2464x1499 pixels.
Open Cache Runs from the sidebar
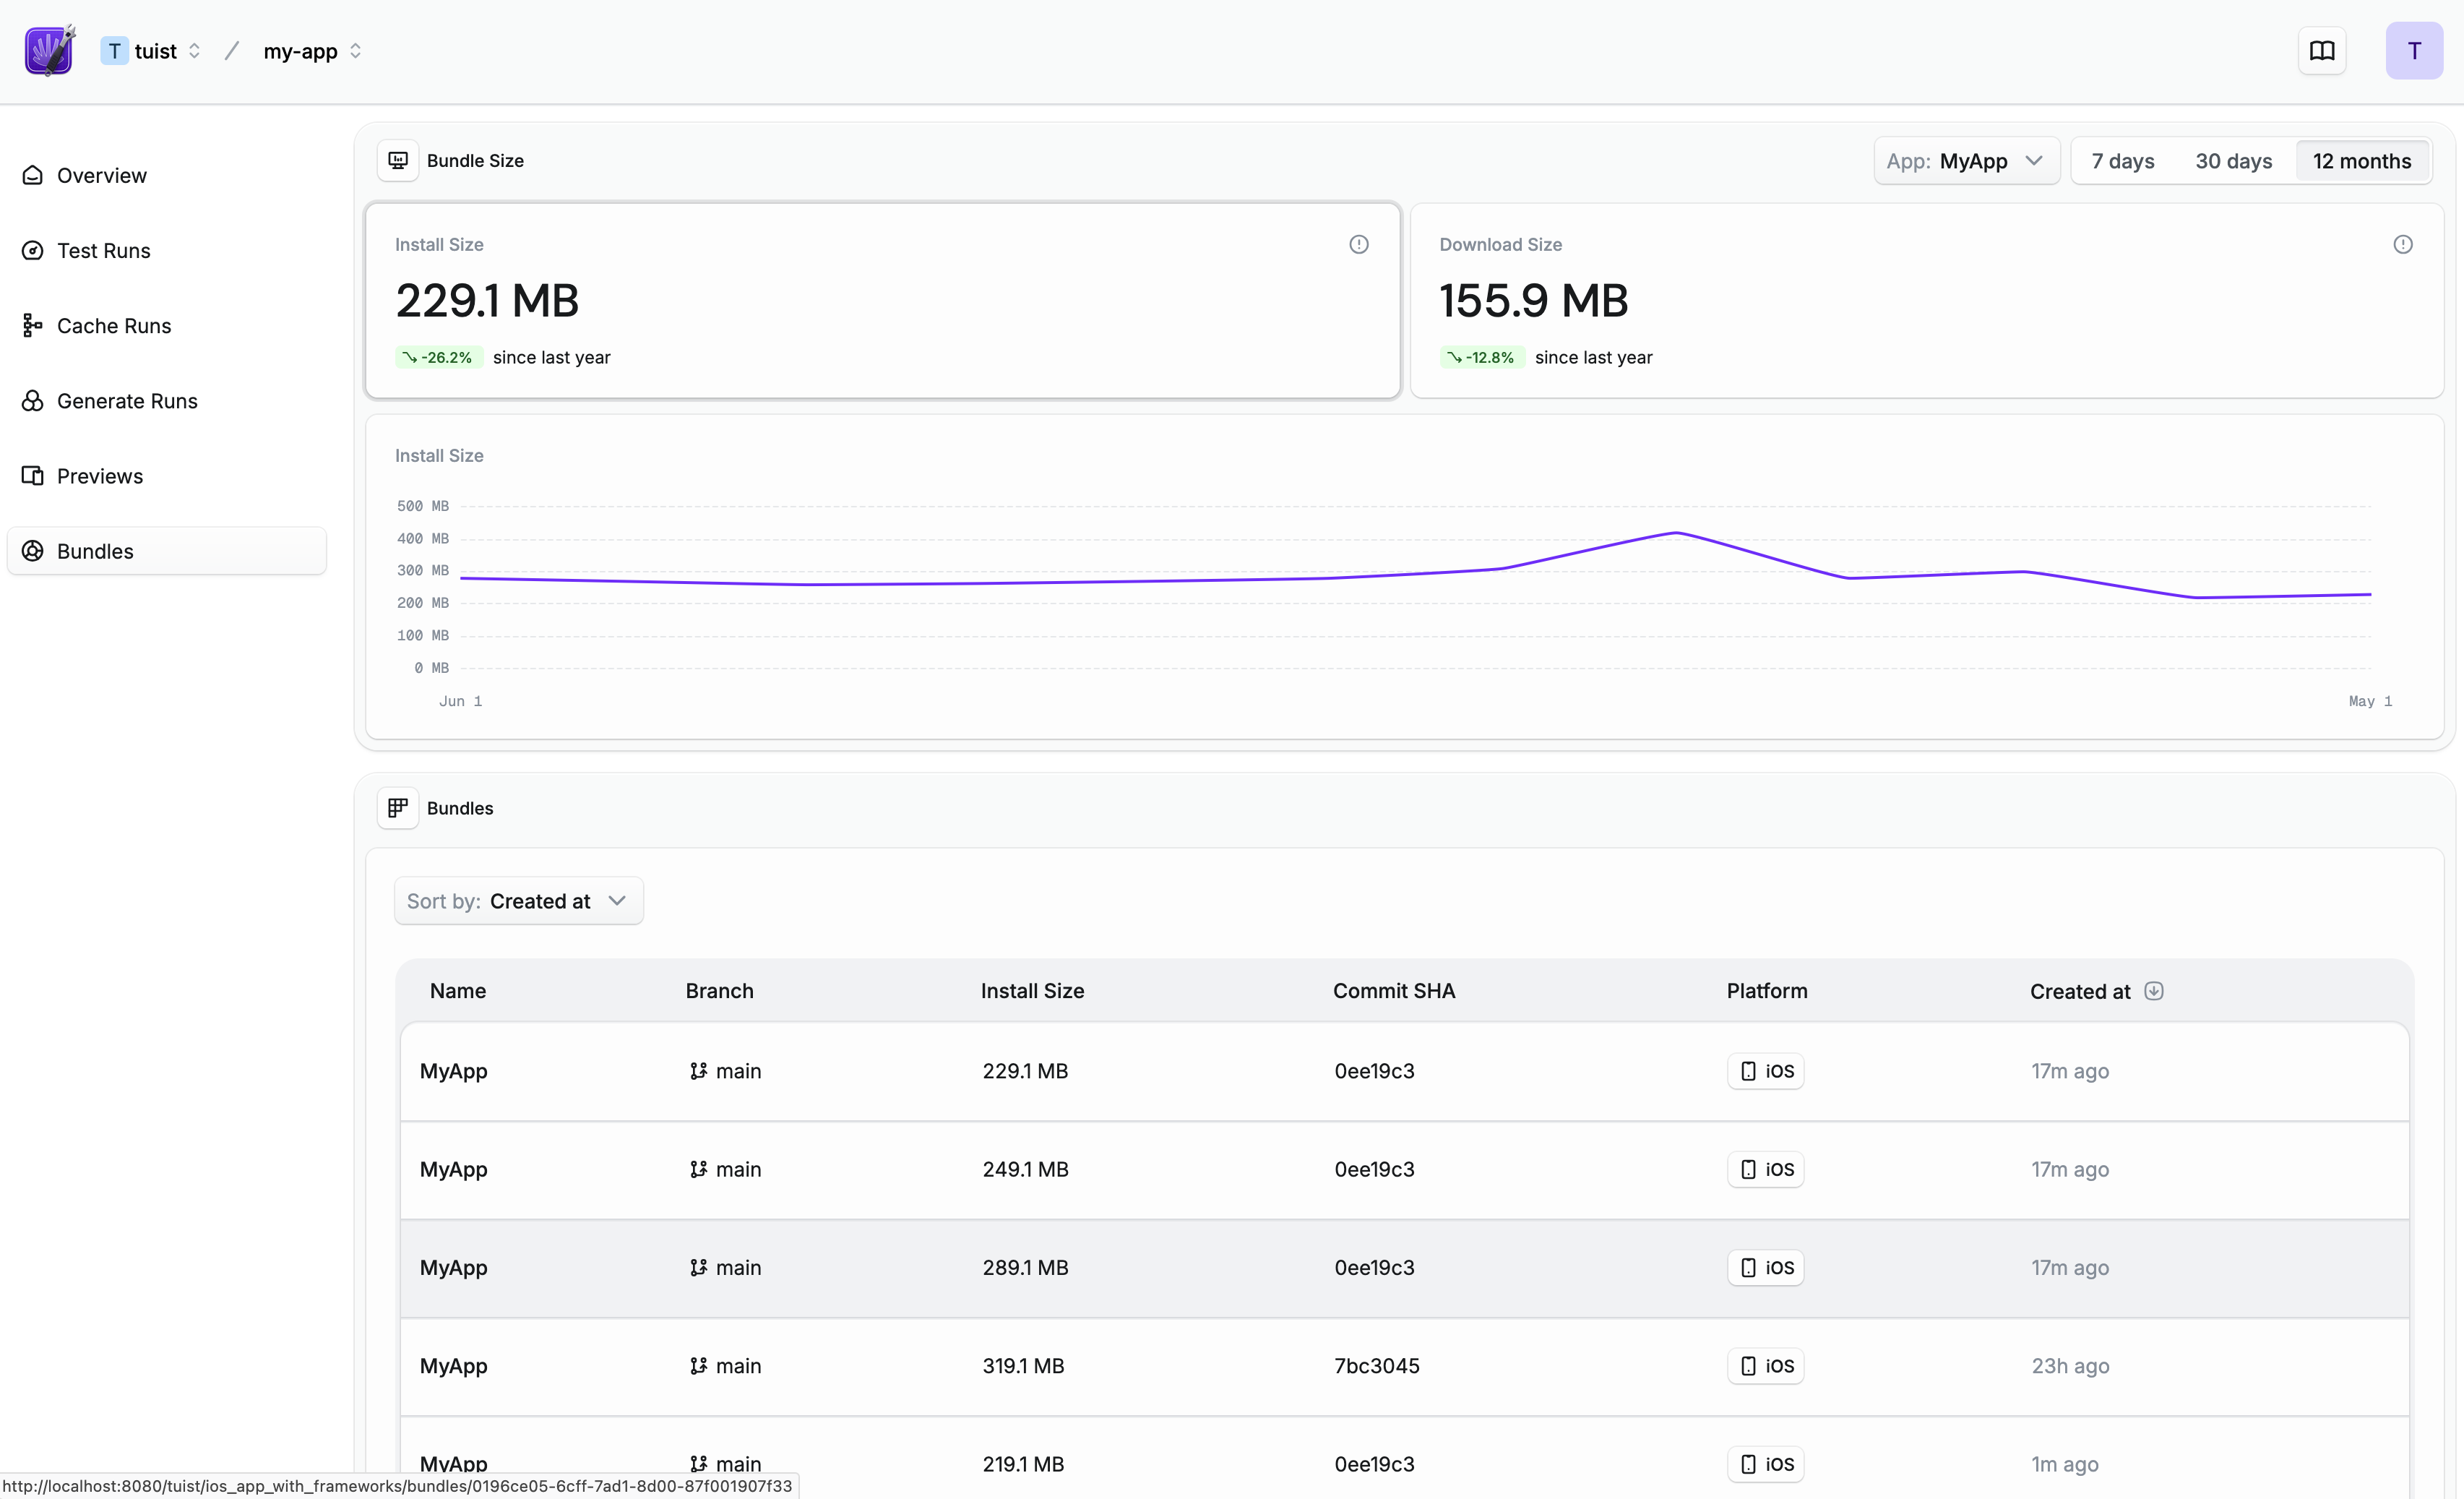[113, 326]
